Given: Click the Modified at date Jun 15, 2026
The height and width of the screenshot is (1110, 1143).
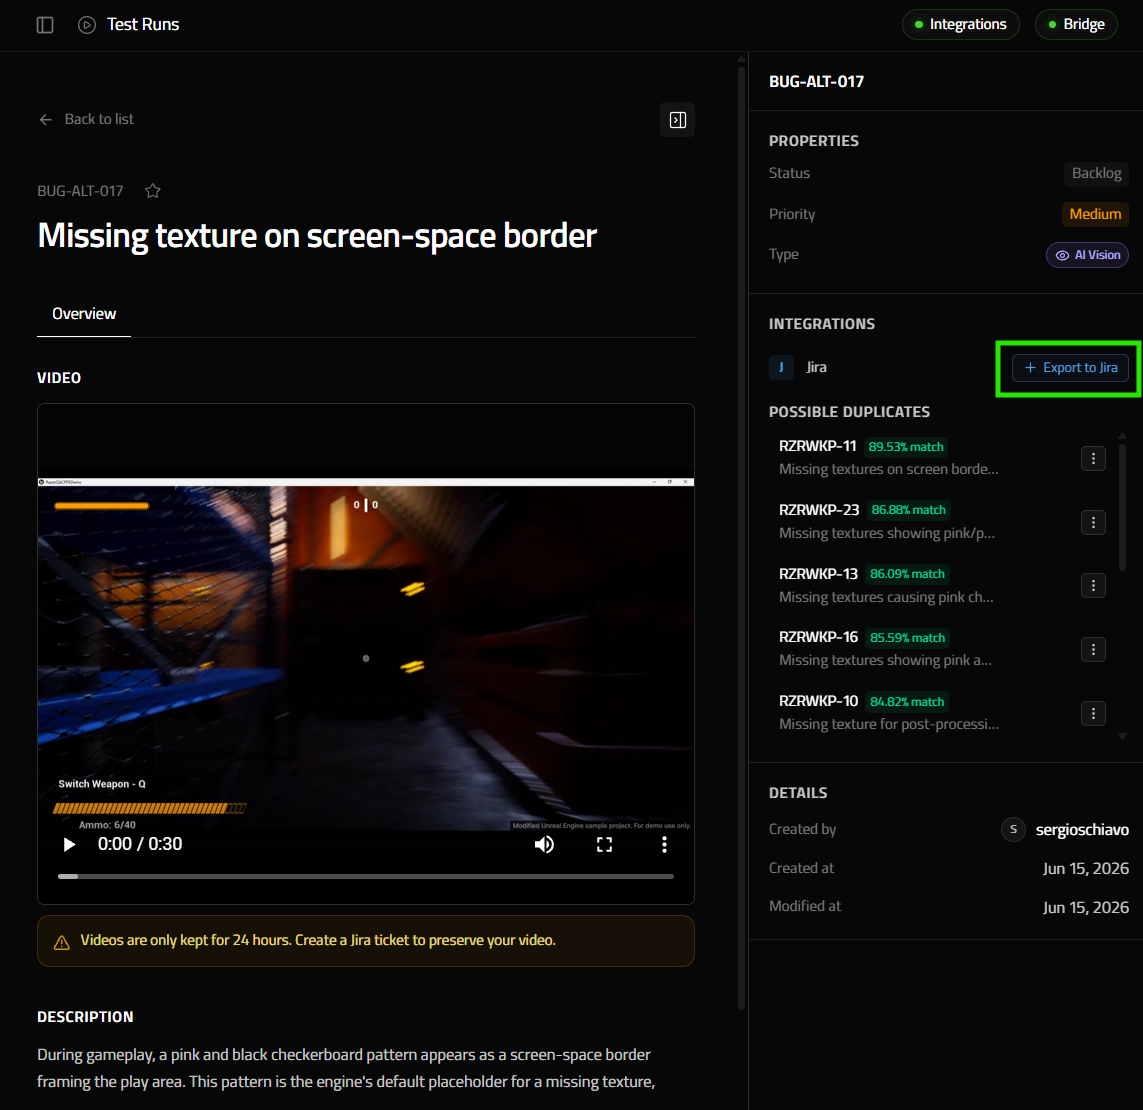Looking at the screenshot, I should click(x=1085, y=907).
